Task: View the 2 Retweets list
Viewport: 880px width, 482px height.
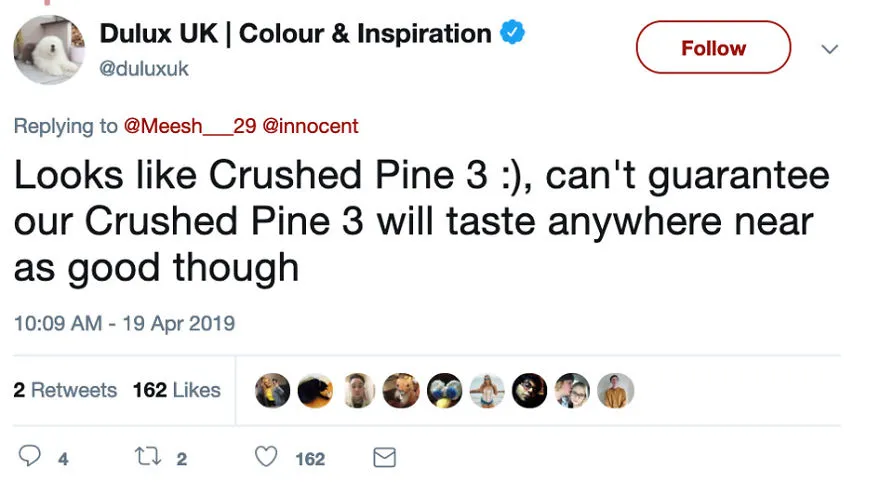Action: coord(65,390)
